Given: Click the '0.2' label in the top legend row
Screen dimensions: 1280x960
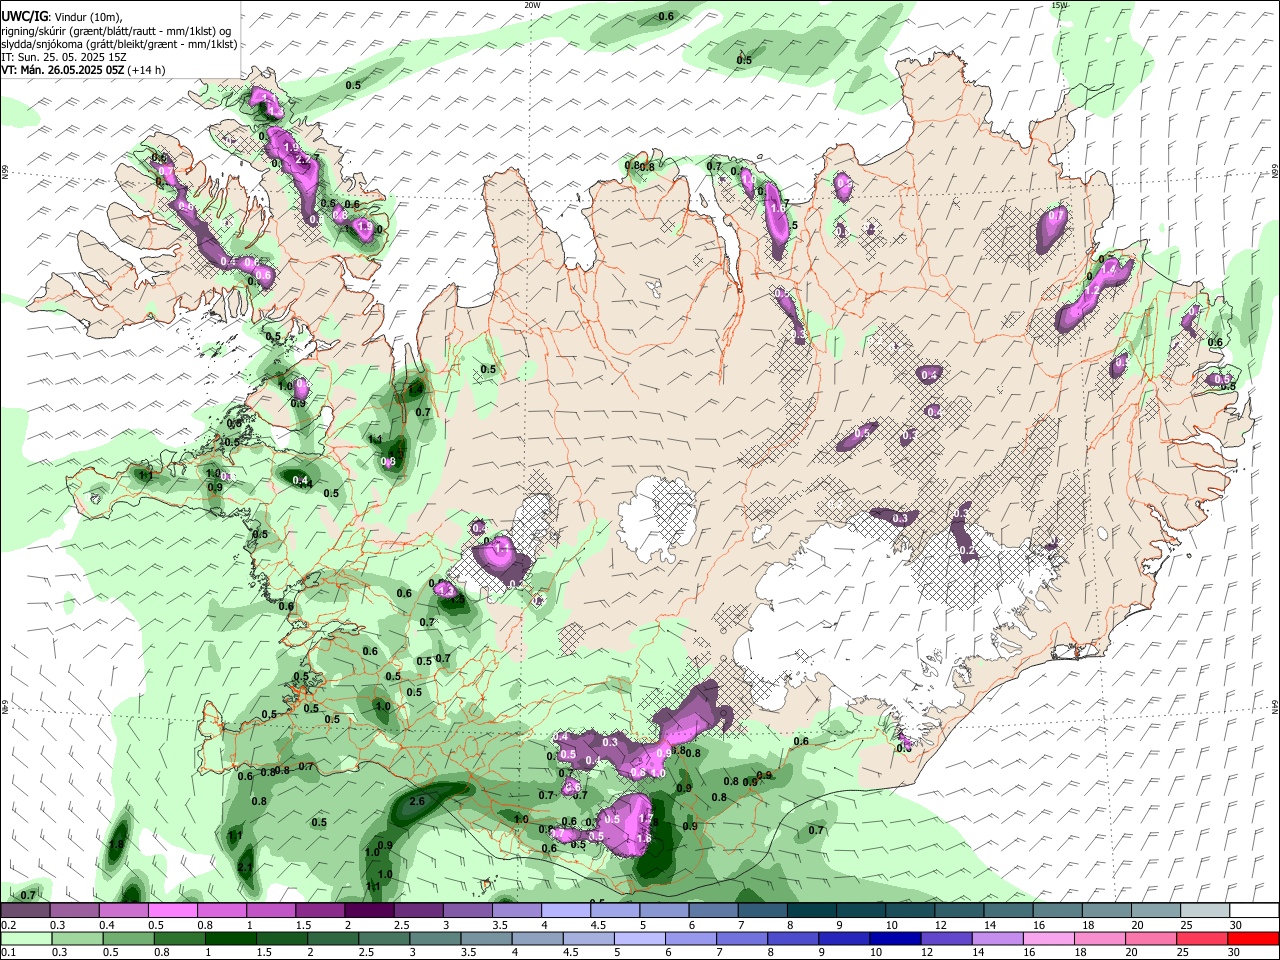Looking at the screenshot, I should click(x=9, y=924).
